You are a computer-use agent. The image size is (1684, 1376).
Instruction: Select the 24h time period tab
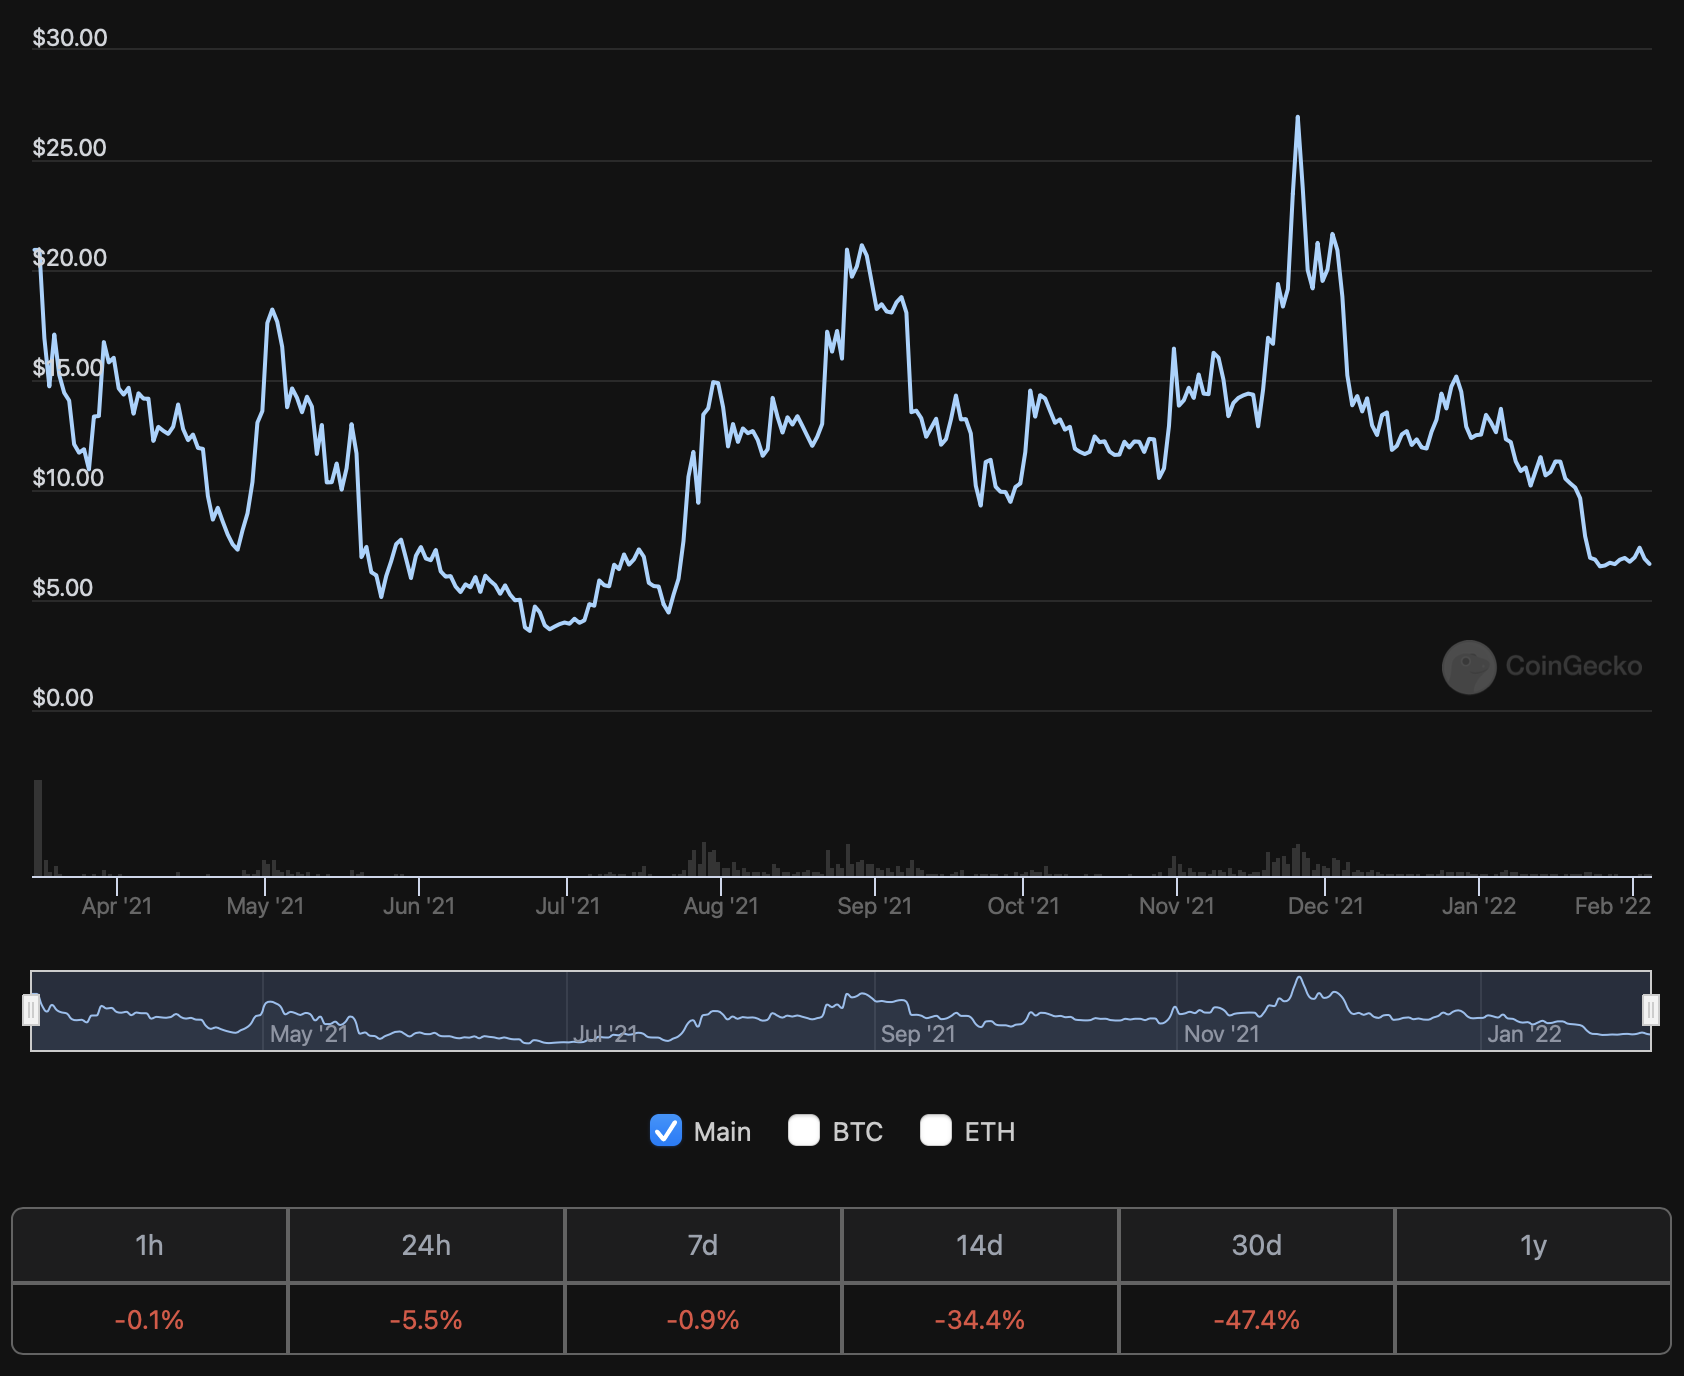click(426, 1245)
